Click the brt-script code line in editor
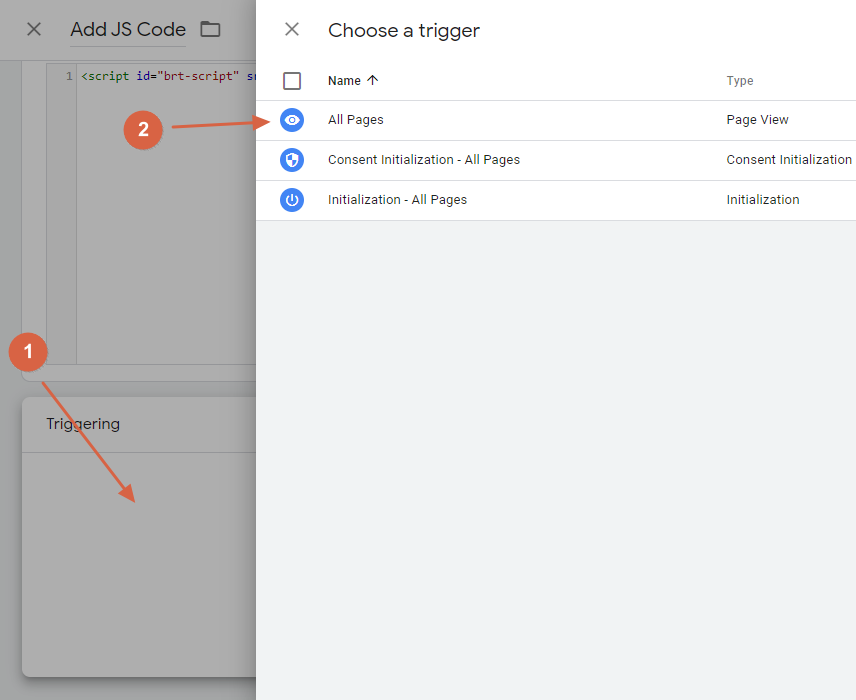The image size is (856, 700). click(168, 76)
